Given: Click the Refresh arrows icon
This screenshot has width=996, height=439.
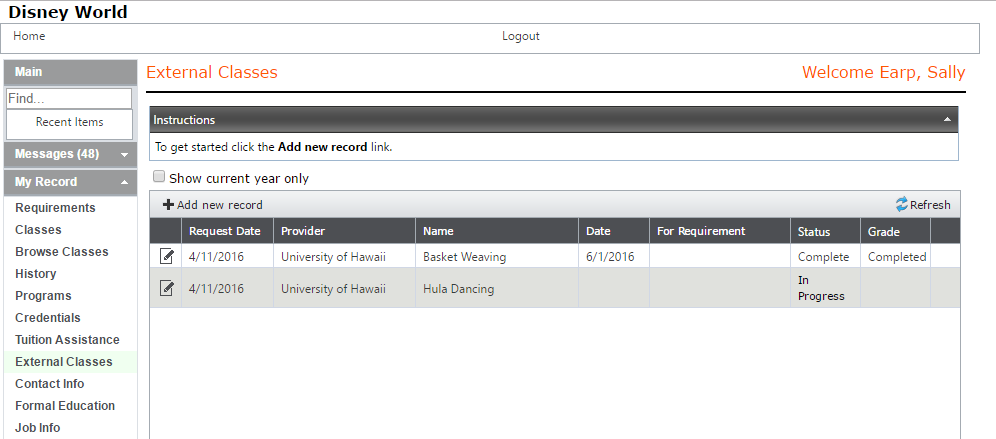Looking at the screenshot, I should [902, 204].
